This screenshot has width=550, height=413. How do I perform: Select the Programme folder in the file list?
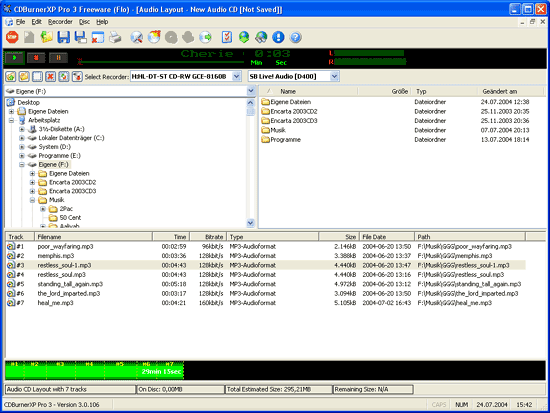coord(286,140)
